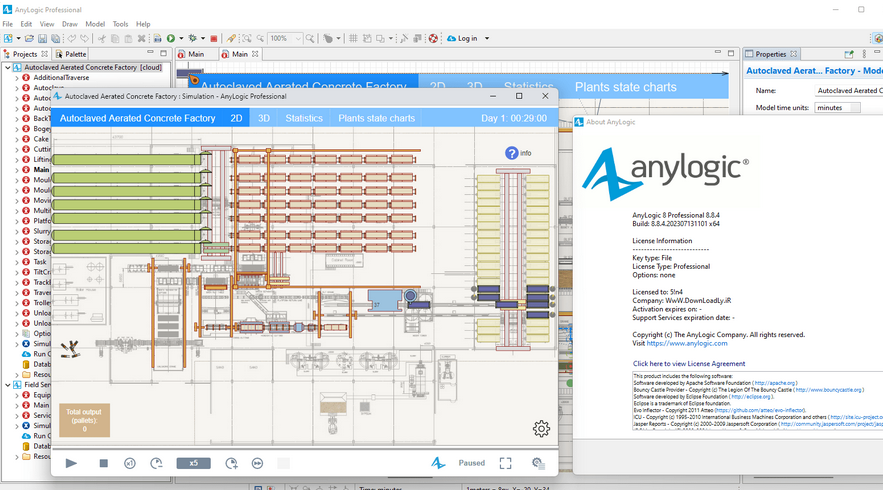Stop the simulation run
This screenshot has height=490, width=883.
tap(103, 463)
